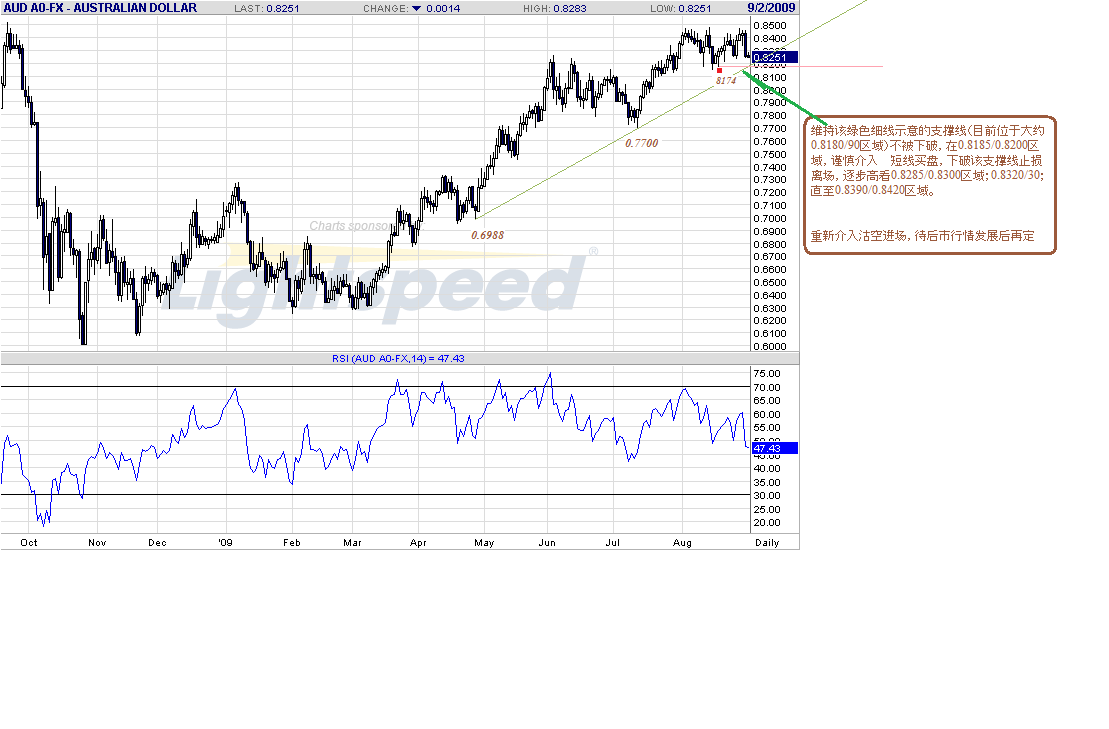1109x729 pixels.
Task: Click the italic 0.7700 annotation near July low
Action: click(x=641, y=143)
